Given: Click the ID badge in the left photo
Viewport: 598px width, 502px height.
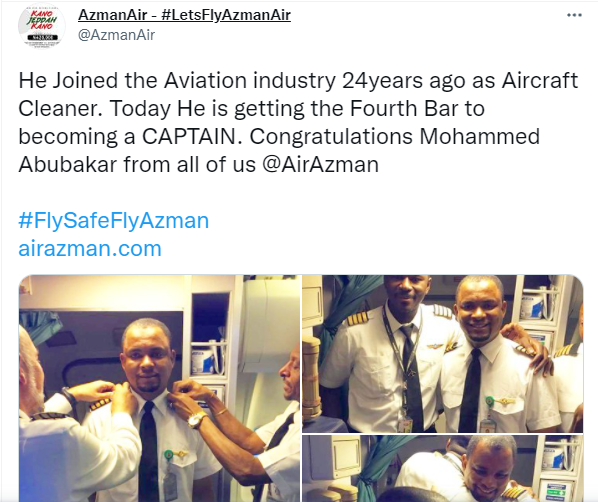Looking at the screenshot, I should coord(170,484).
